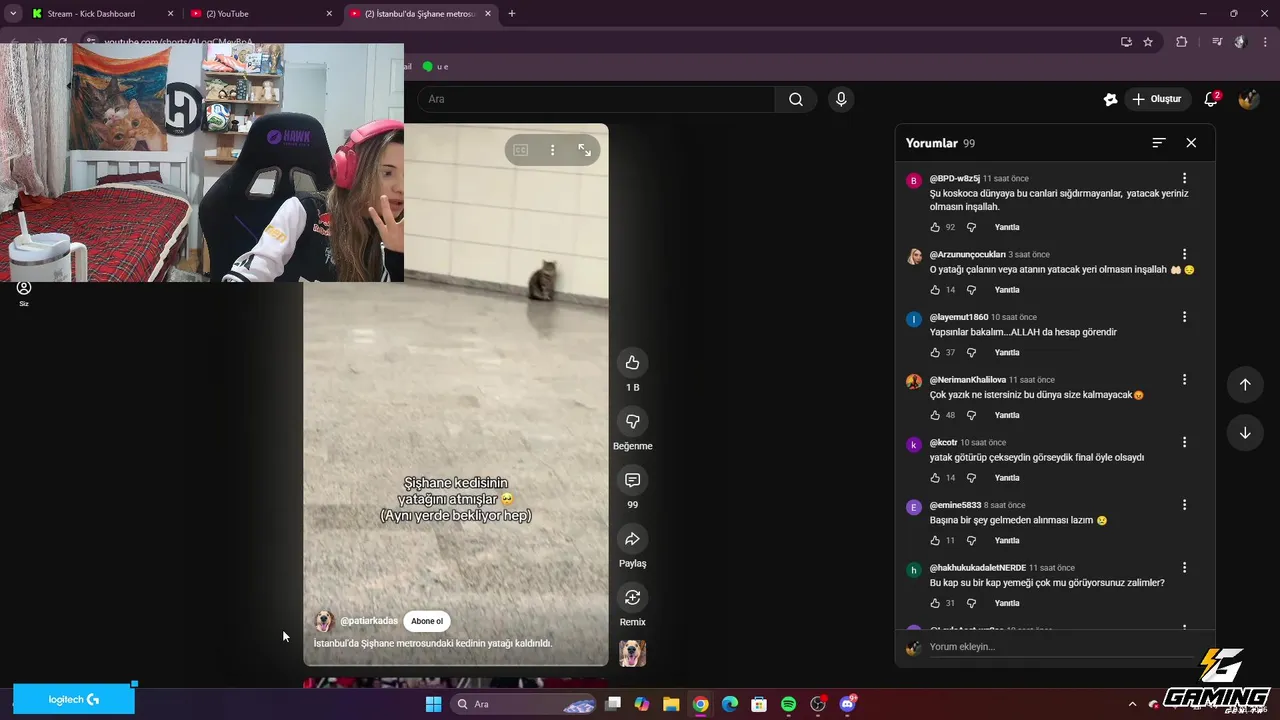Select the İstanbul'da Şişhane metrosu tab
The width and height of the screenshot is (1280, 720).
421,14
